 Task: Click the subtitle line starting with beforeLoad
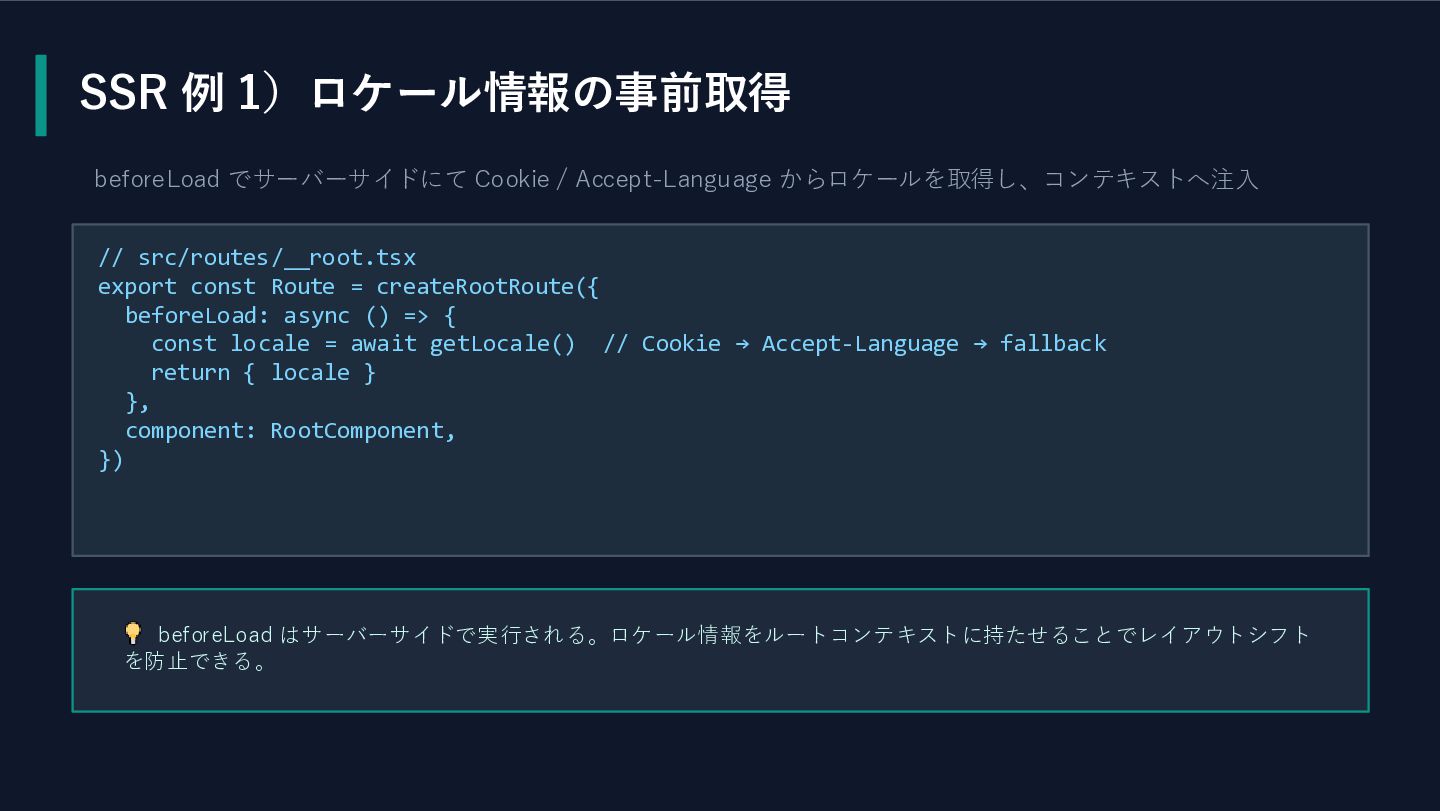[x=676, y=179]
